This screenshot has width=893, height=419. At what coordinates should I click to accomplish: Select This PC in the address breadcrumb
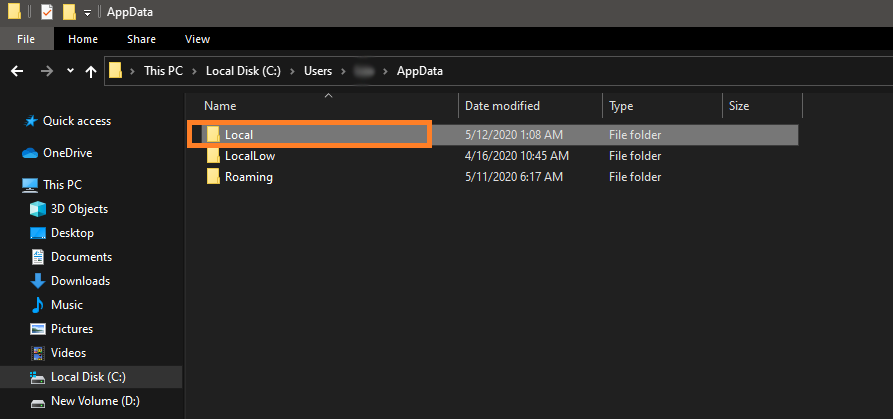coord(163,71)
